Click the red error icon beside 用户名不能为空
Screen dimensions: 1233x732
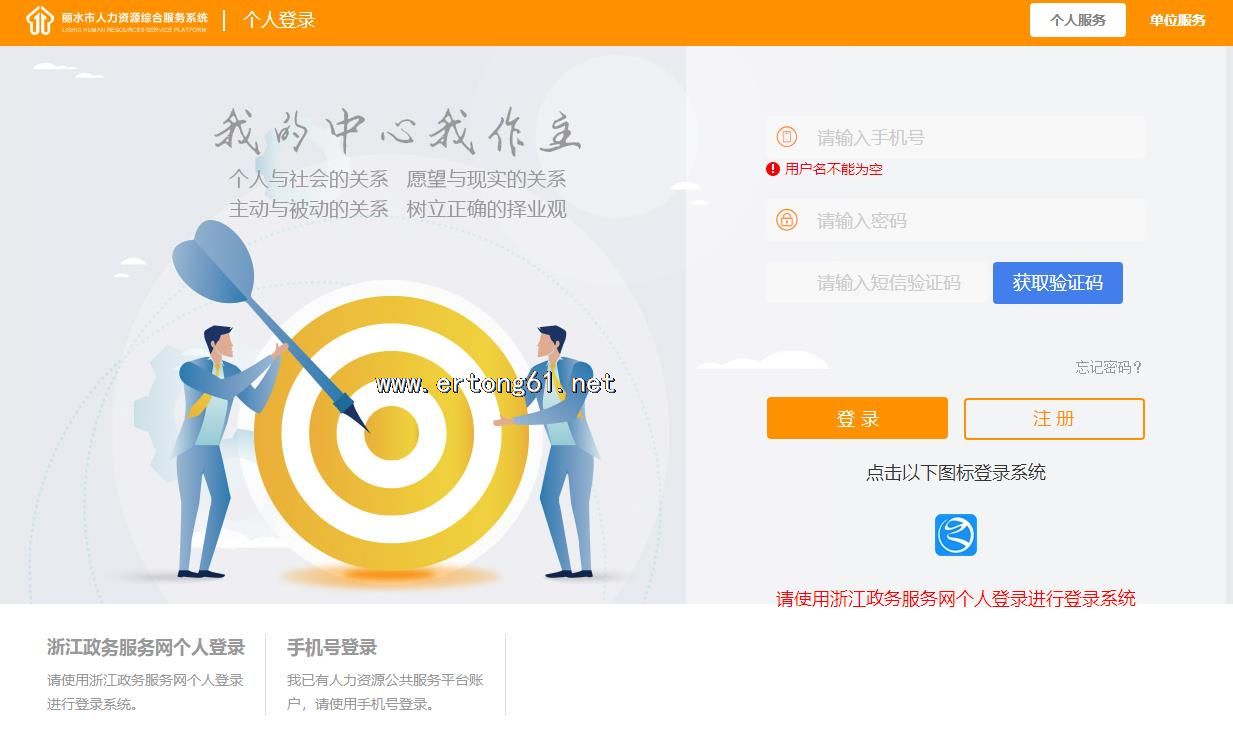773,169
